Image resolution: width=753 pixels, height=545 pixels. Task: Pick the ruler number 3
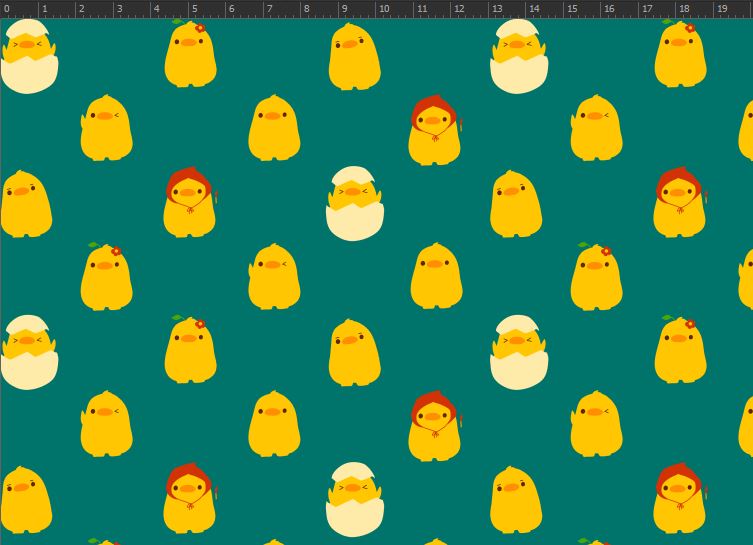pos(120,9)
